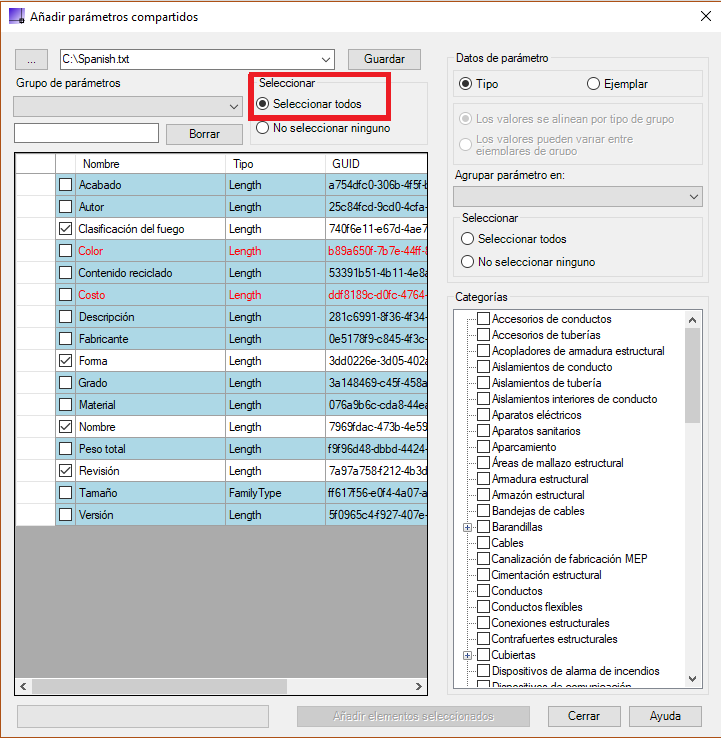Viewport: 721px width, 738px height.
Task: Uncheck the Nombre parameter row checkbox
Action: (65, 426)
